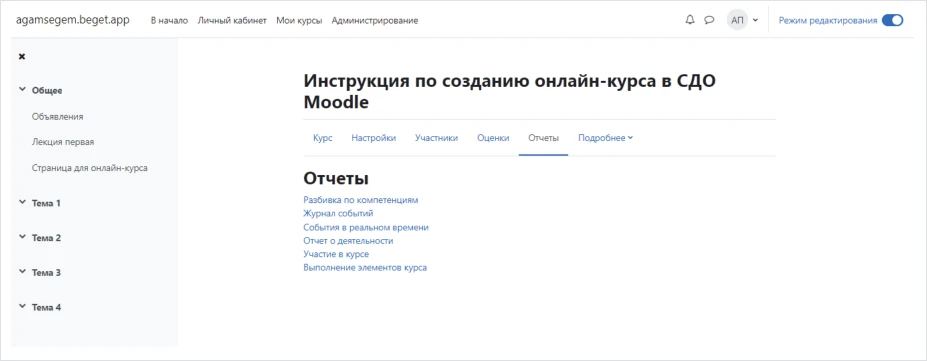Screen dimensions: 927x361
Task: Switch to the Курс tab
Action: [322, 138]
